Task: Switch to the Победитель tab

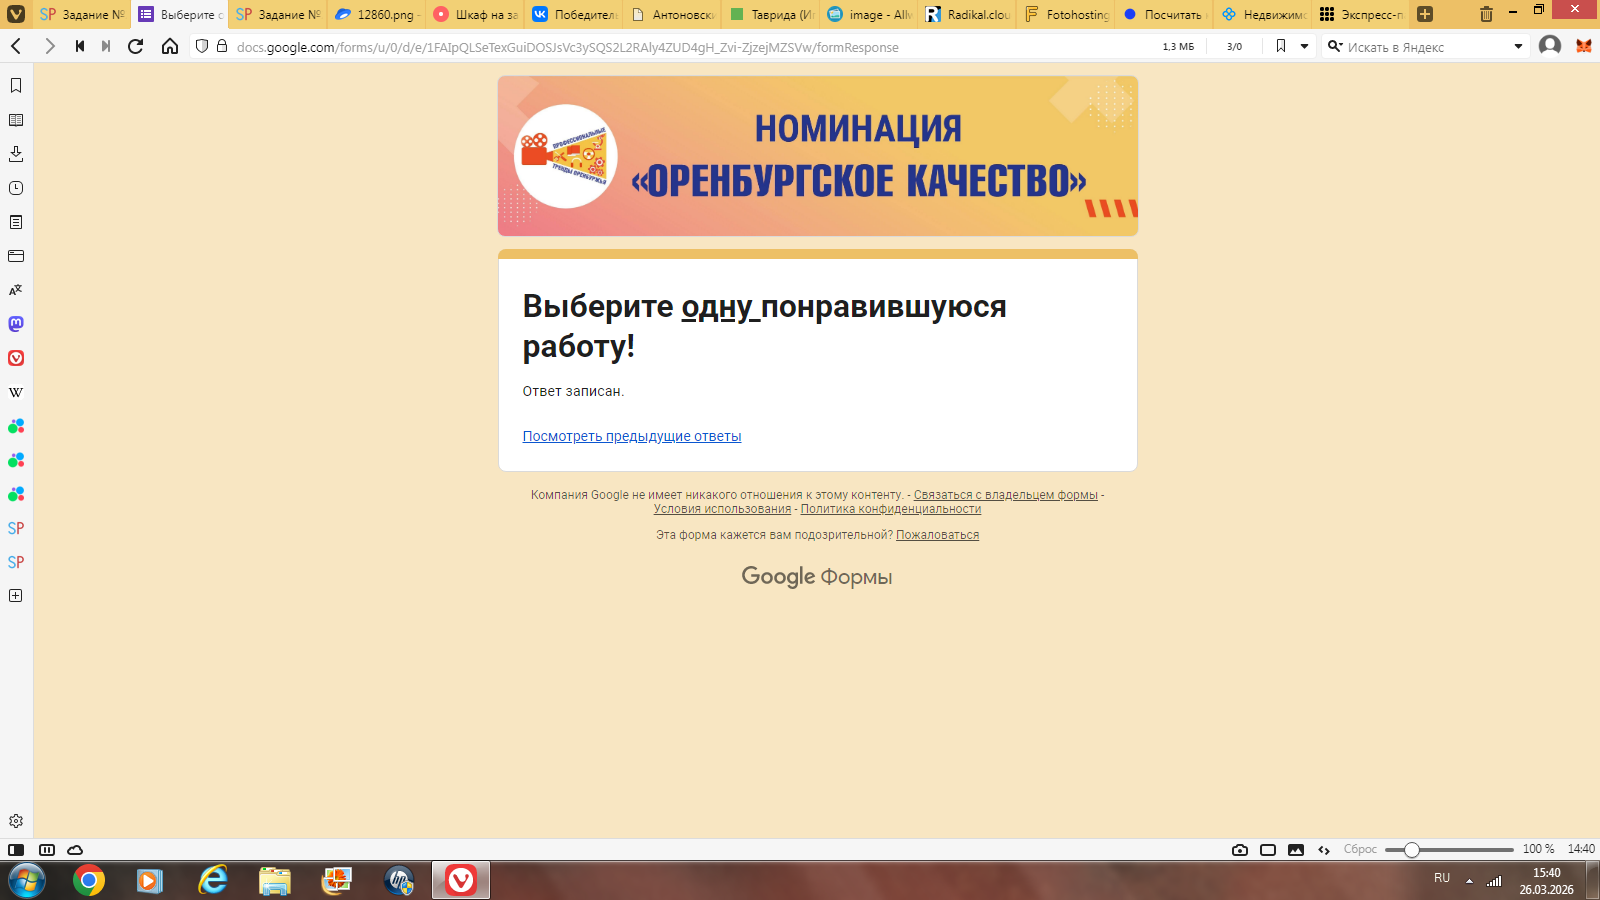Action: (x=575, y=14)
